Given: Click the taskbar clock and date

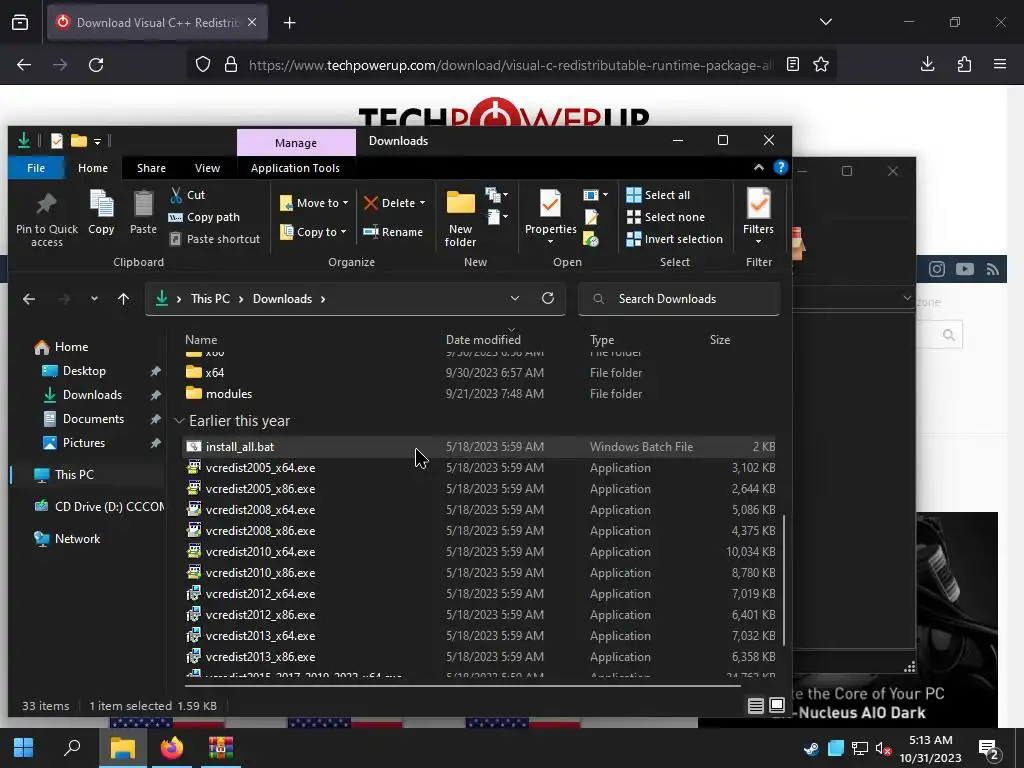Looking at the screenshot, I should pos(931,748).
